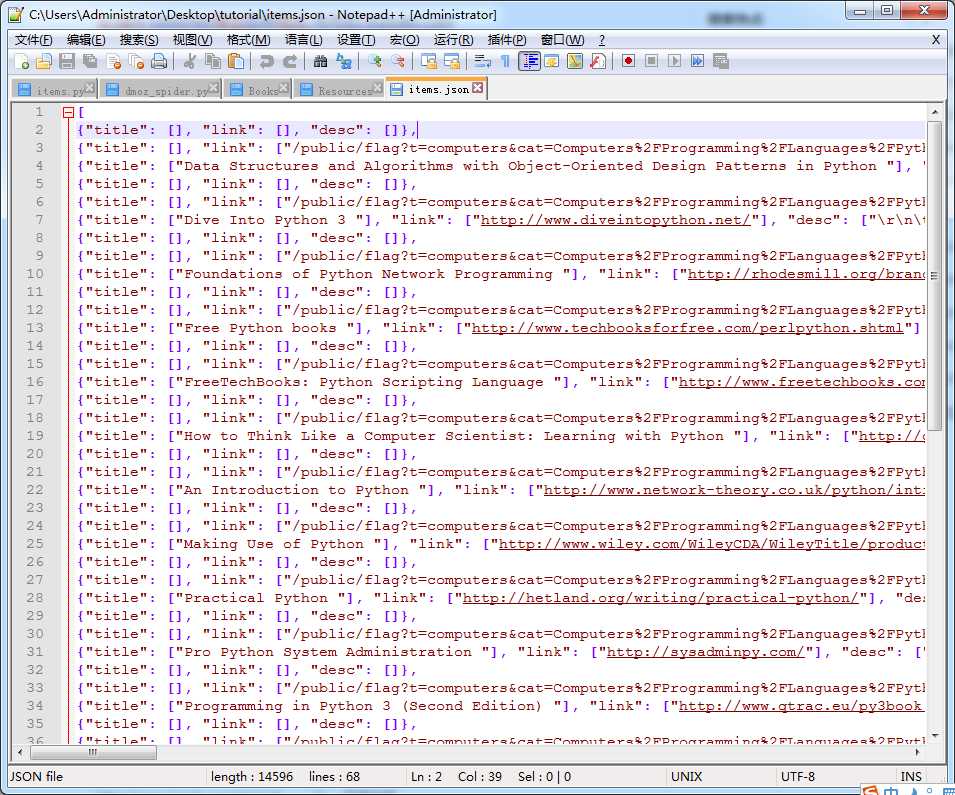Open Find dialog with binoculars icon
Viewport: 955px width, 795px height.
tap(320, 61)
